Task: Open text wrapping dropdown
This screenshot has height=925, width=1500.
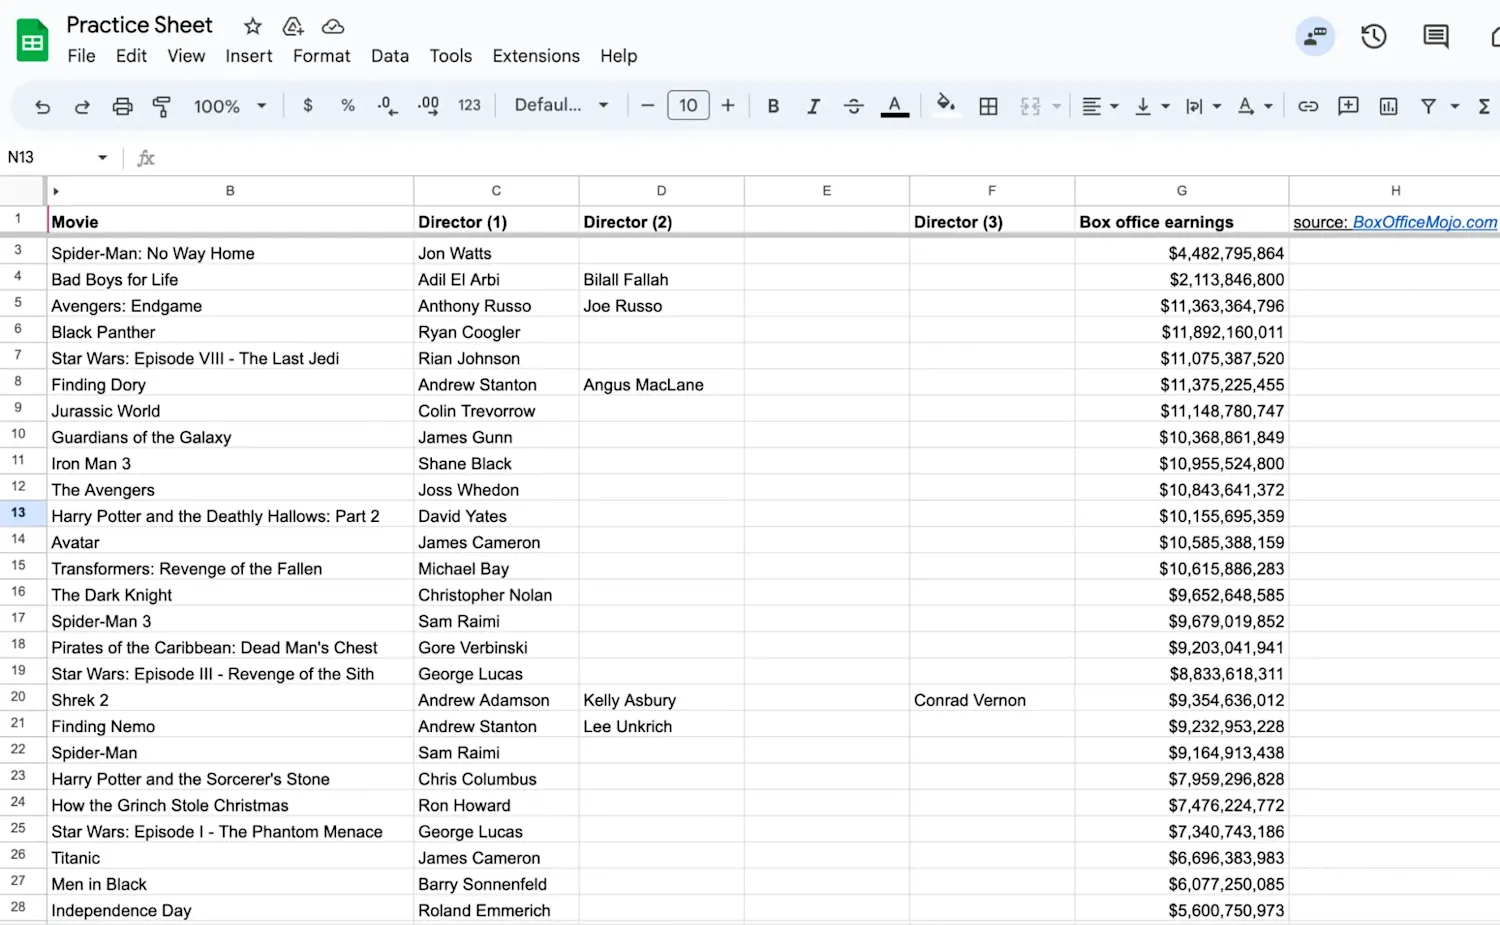Action: click(x=1203, y=106)
